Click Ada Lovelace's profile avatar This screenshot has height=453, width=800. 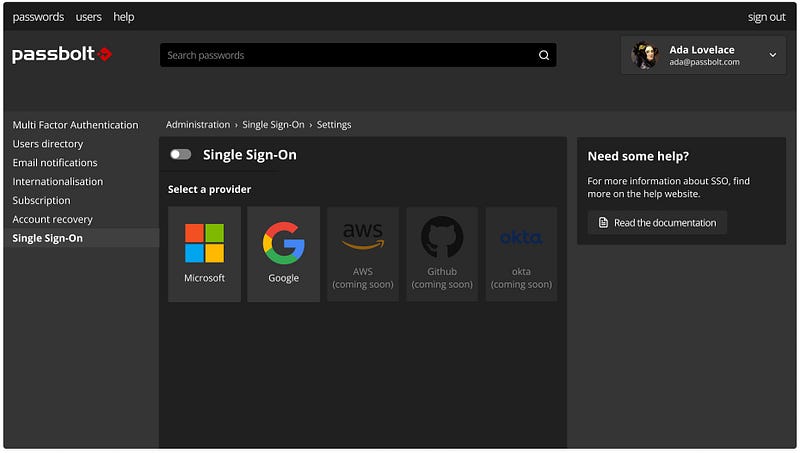[645, 55]
